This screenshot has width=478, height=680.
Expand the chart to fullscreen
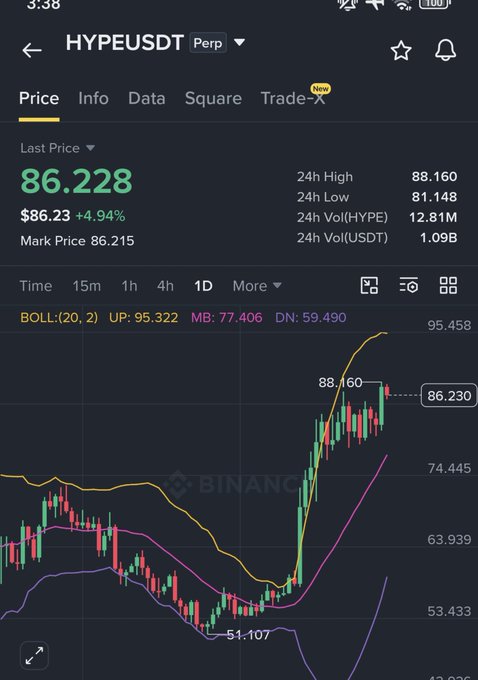pos(34,655)
